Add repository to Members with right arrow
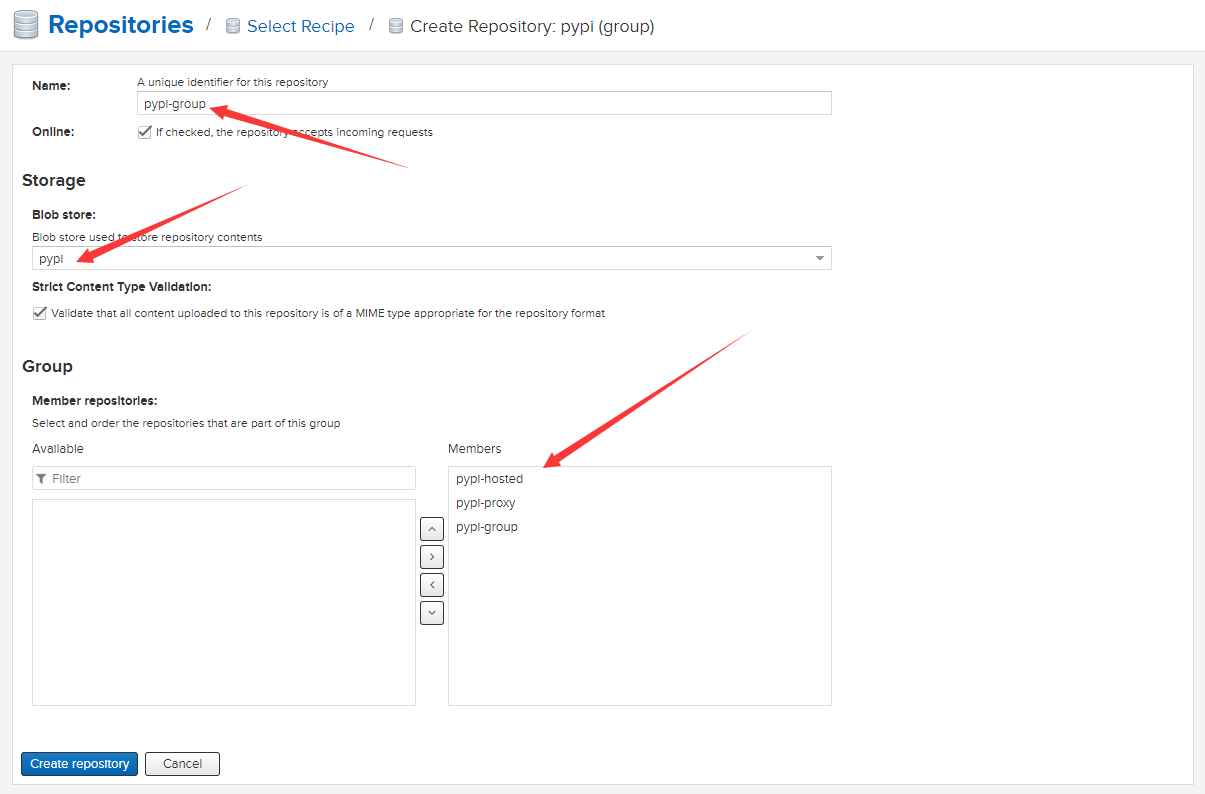 pos(432,557)
